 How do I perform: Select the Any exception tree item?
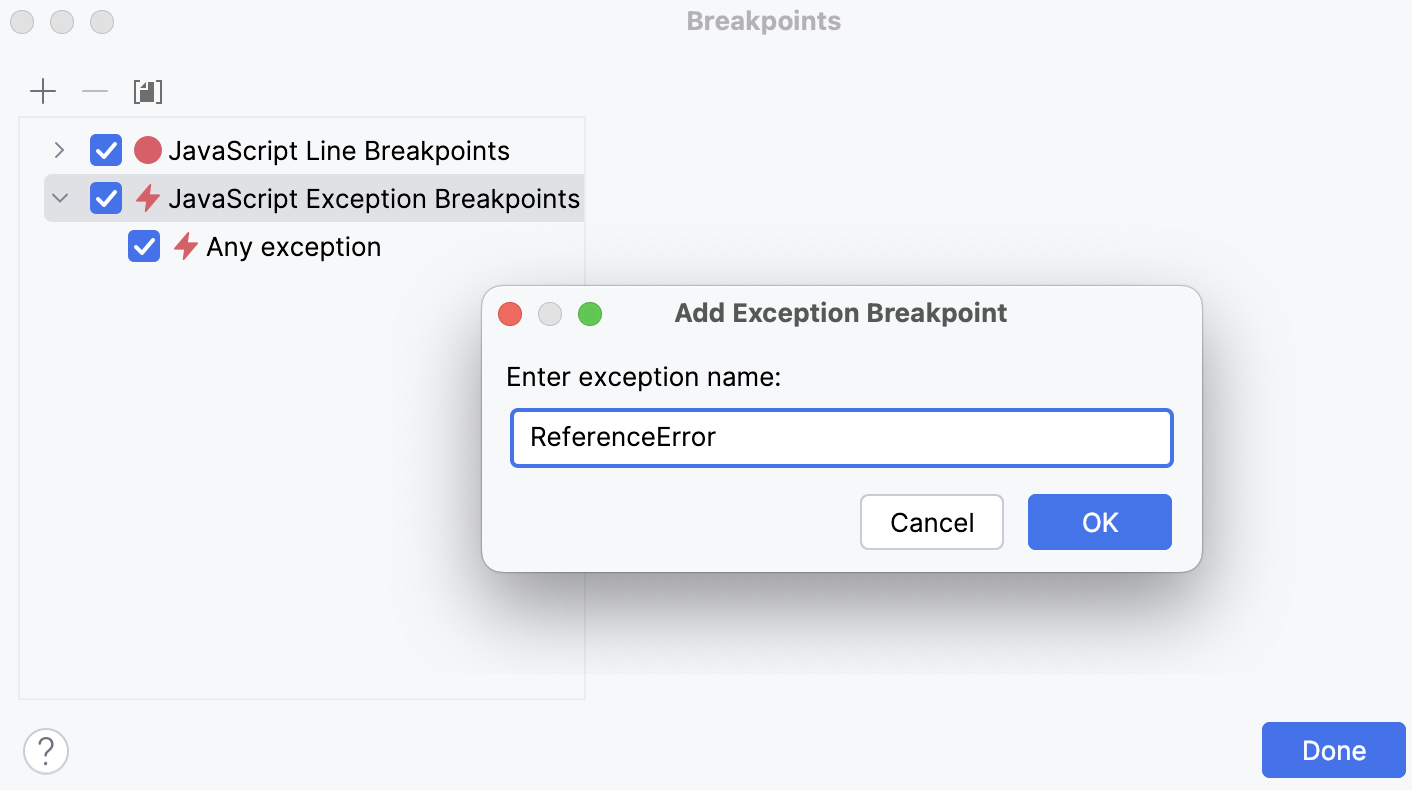click(293, 247)
